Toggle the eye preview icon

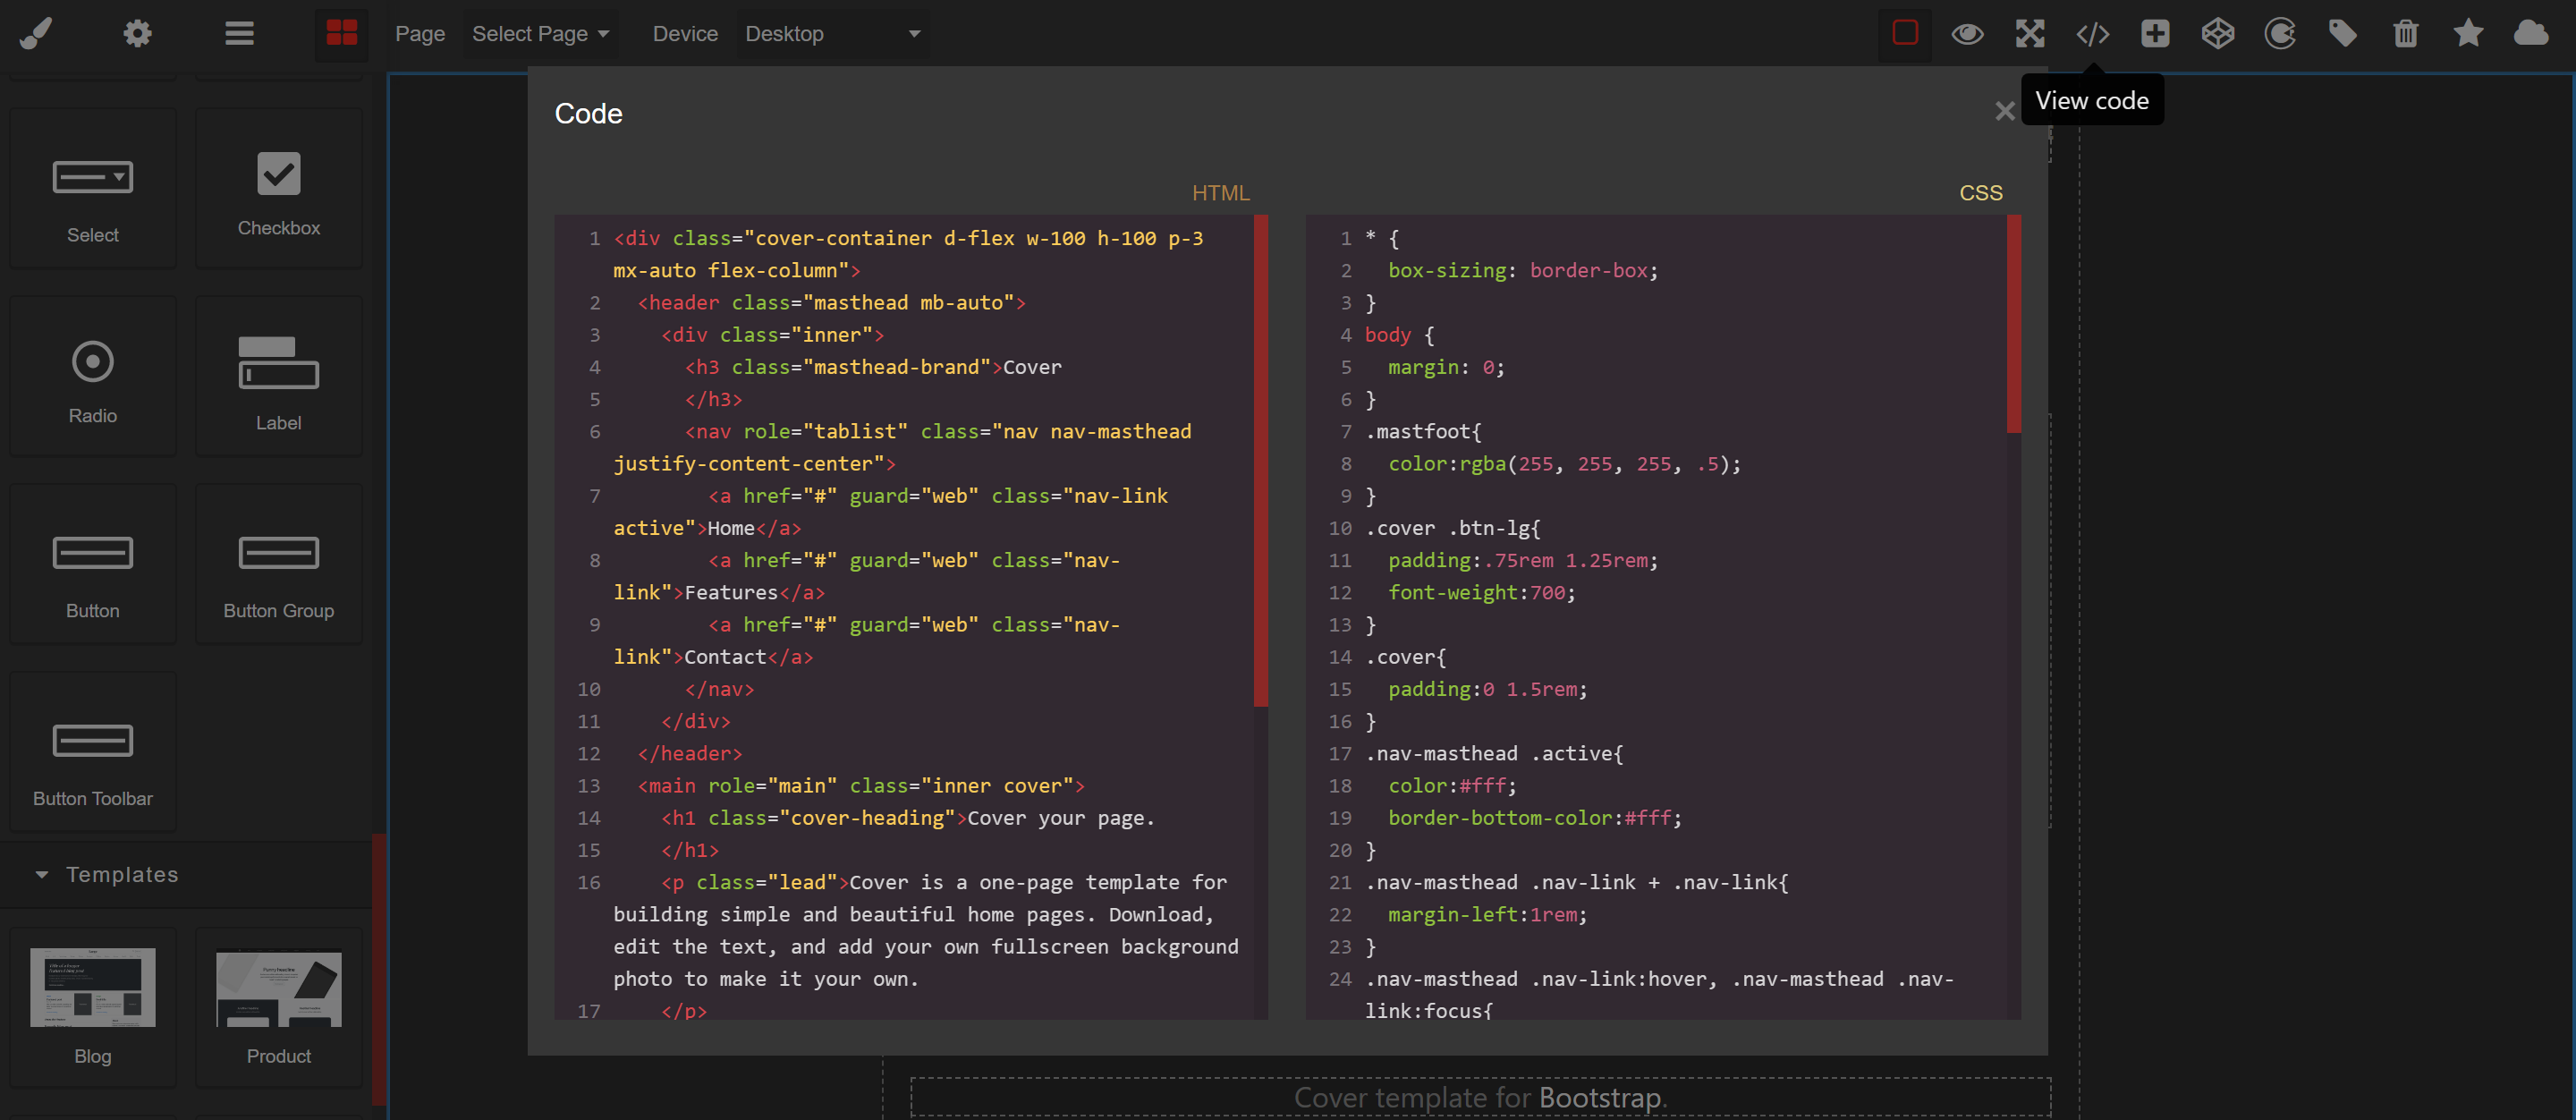pos(1967,33)
